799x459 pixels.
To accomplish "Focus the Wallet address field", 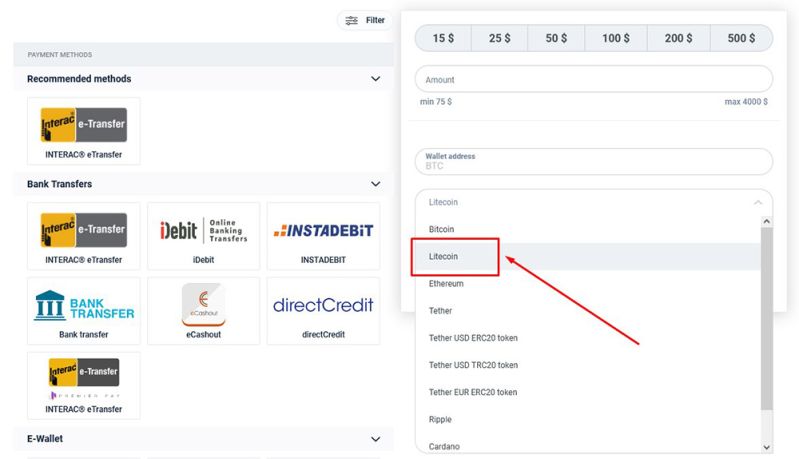I will pyautogui.click(x=594, y=161).
